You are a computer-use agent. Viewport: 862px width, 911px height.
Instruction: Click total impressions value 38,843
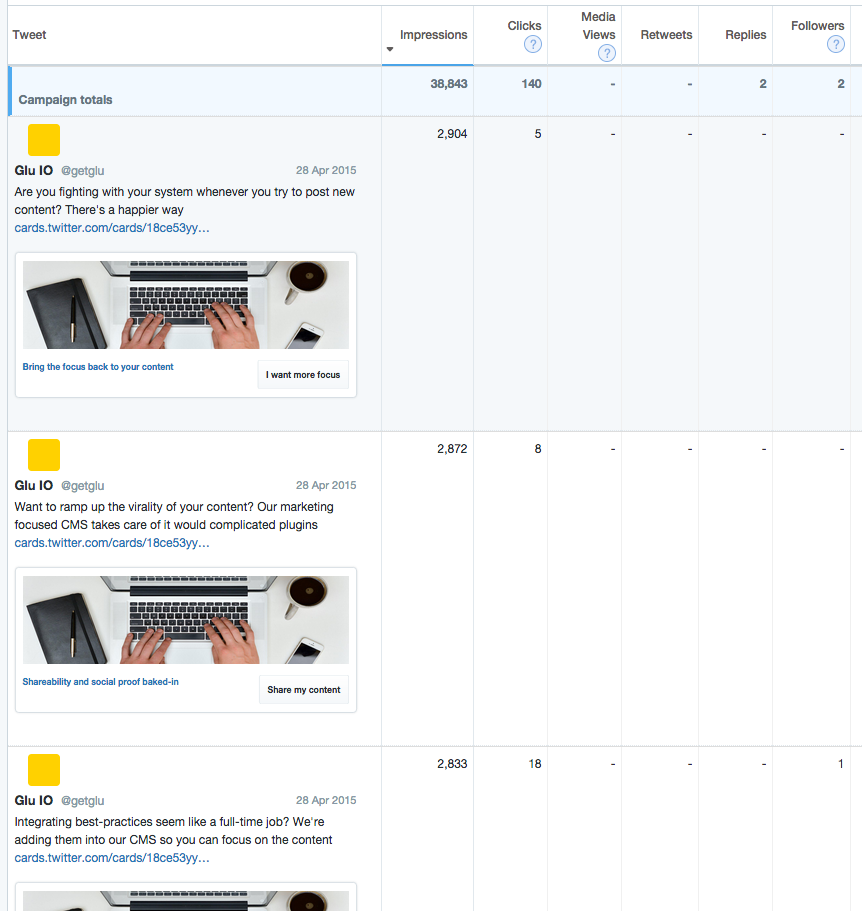click(448, 84)
